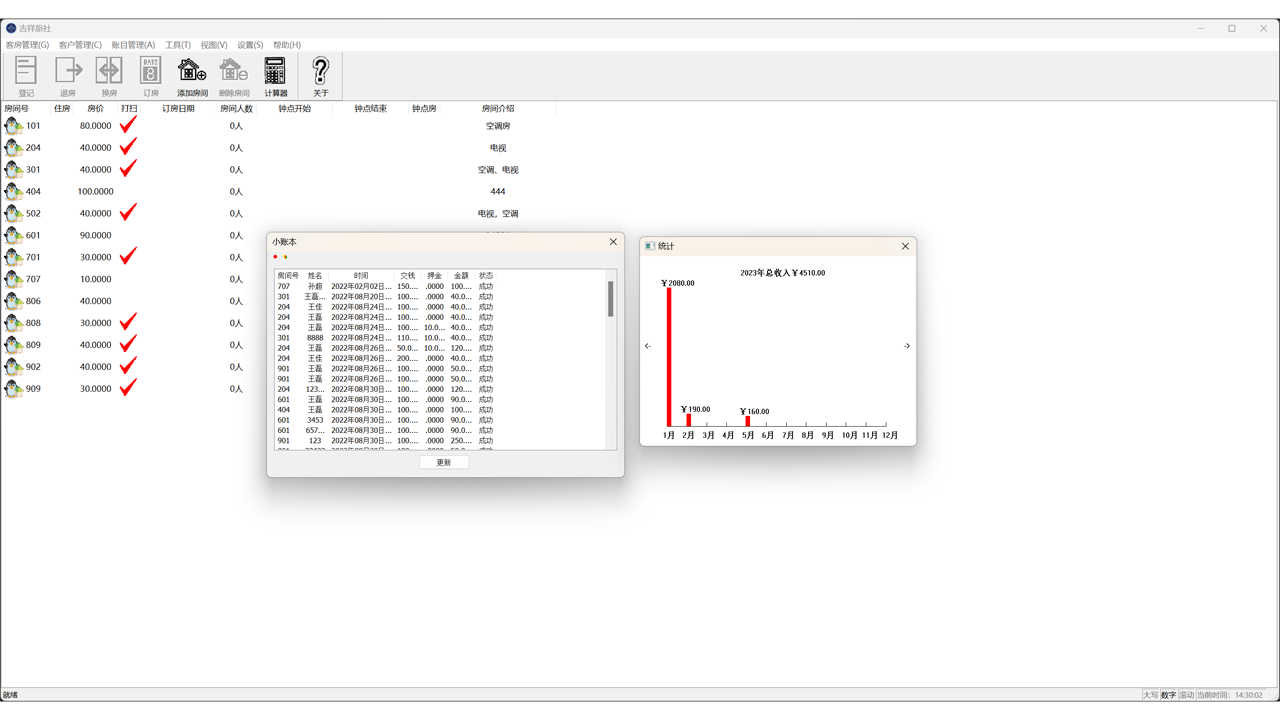The height and width of the screenshot is (720, 1280).
Task: Show previous year with the left arrow in 统计
Action: point(648,346)
